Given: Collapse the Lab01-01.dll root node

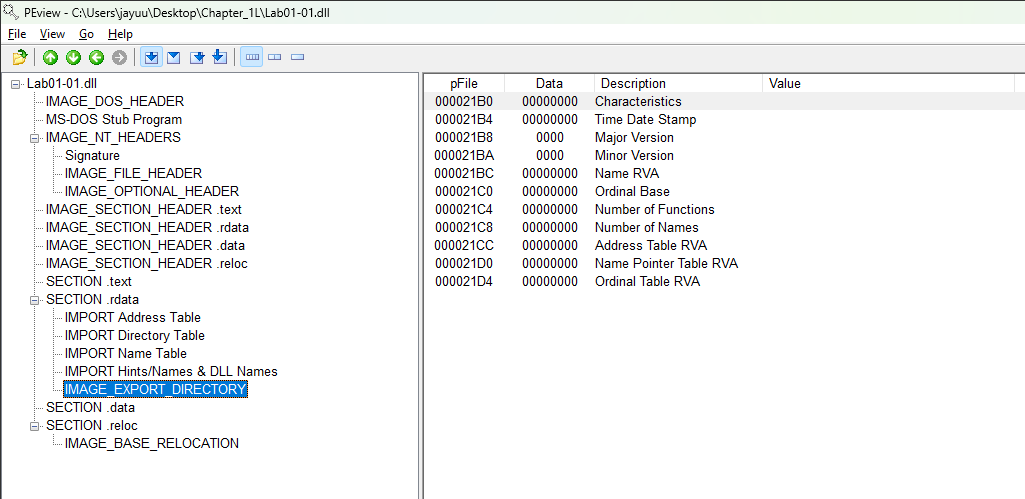Looking at the screenshot, I should click(x=16, y=84).
